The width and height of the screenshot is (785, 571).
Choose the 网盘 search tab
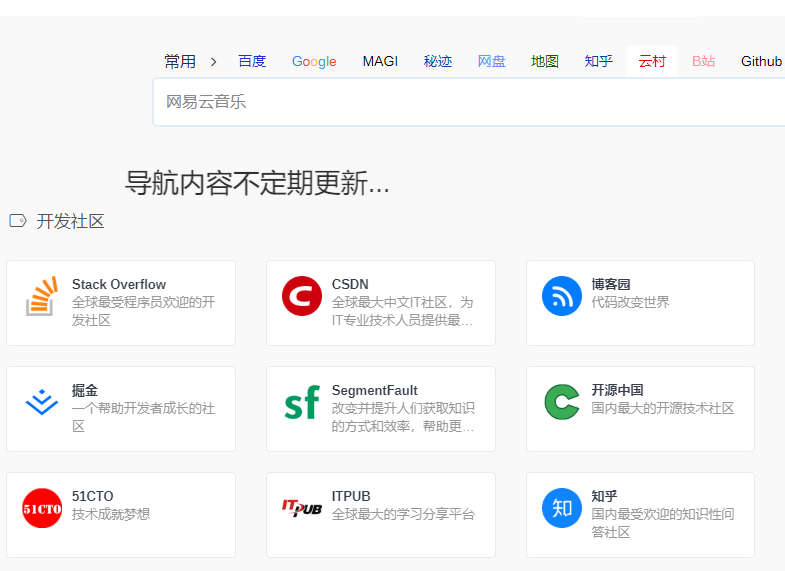coord(492,61)
